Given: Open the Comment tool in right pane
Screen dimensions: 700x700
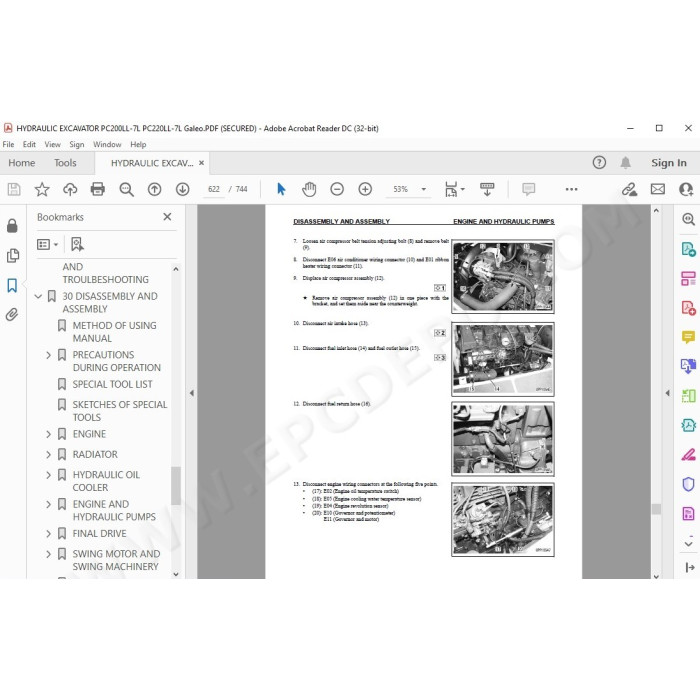Looking at the screenshot, I should pos(688,337).
